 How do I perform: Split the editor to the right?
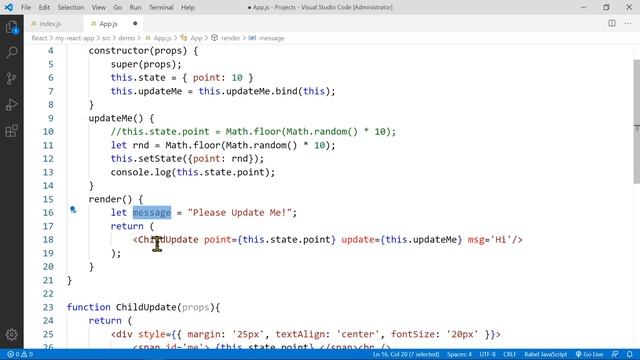(x=611, y=23)
